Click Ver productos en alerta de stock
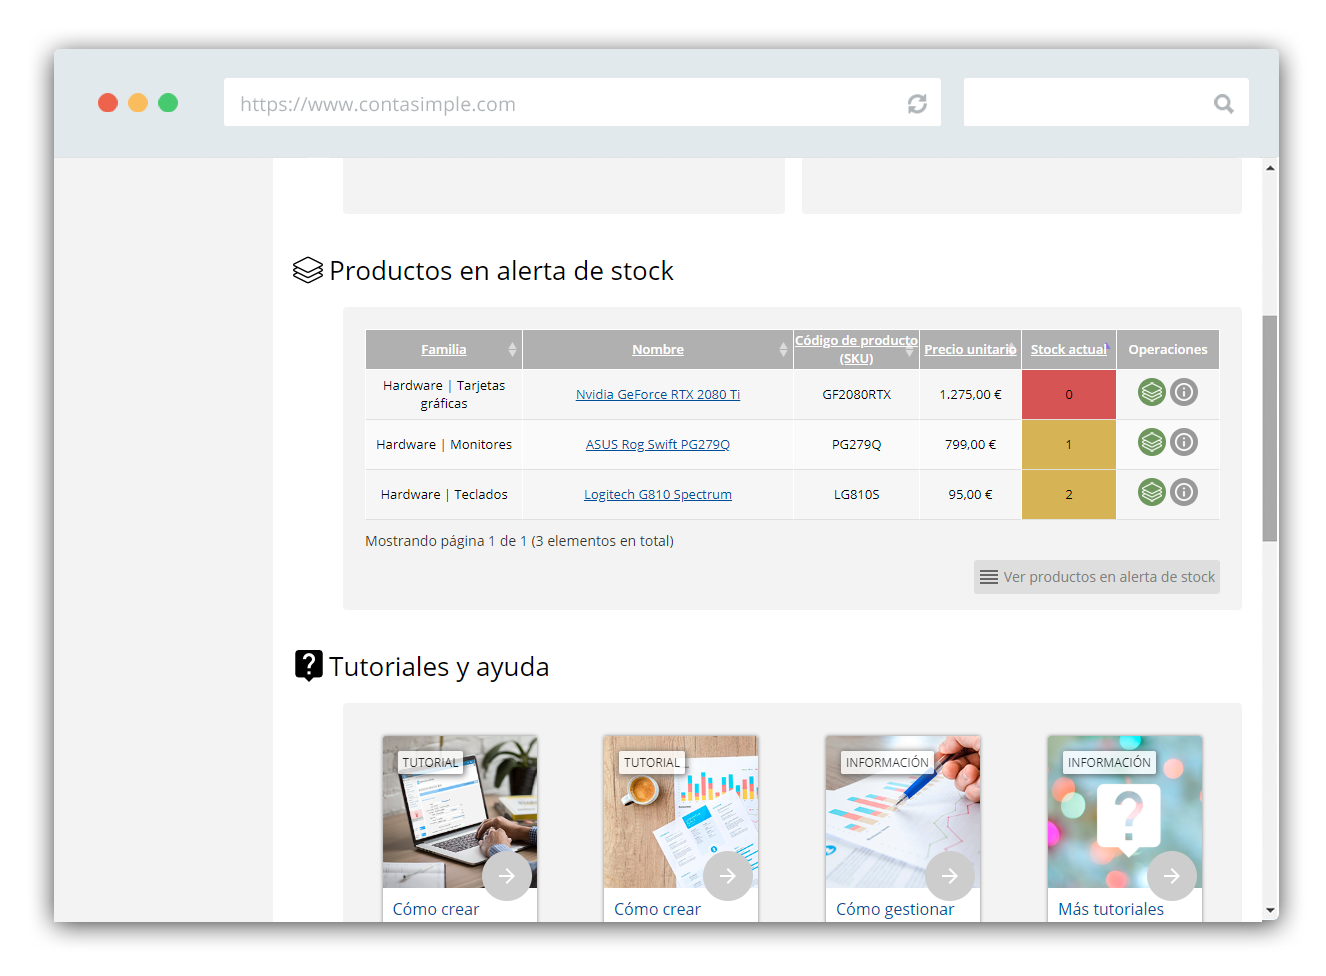 tap(1097, 577)
